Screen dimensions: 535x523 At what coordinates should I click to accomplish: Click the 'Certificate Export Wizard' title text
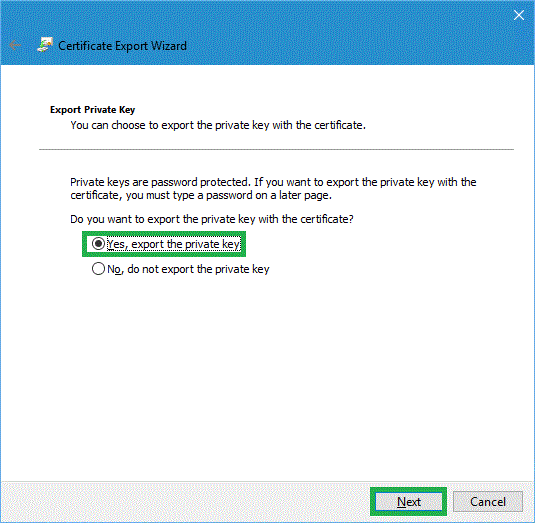122,46
